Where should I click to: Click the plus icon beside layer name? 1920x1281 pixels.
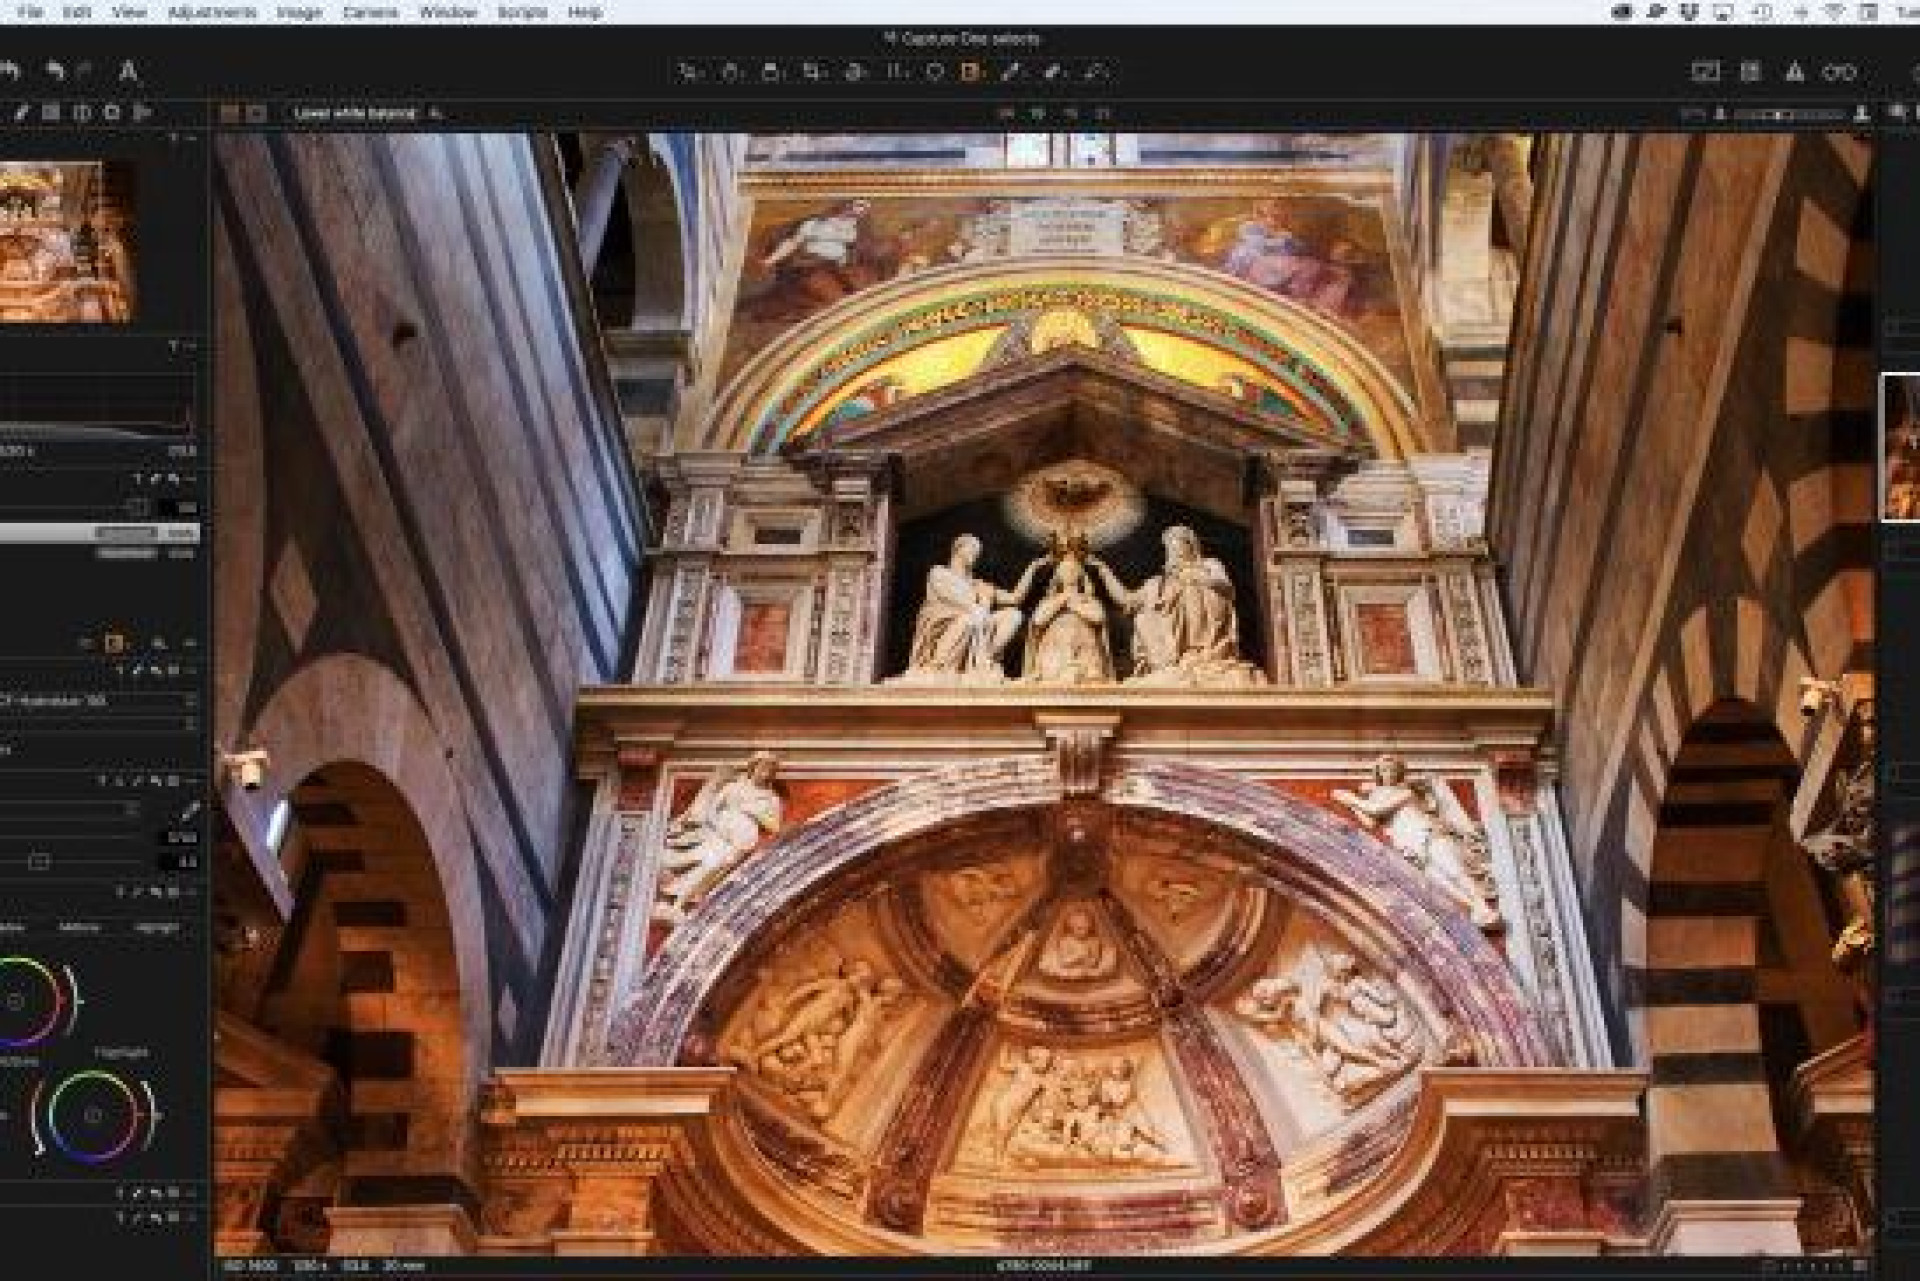coord(435,113)
